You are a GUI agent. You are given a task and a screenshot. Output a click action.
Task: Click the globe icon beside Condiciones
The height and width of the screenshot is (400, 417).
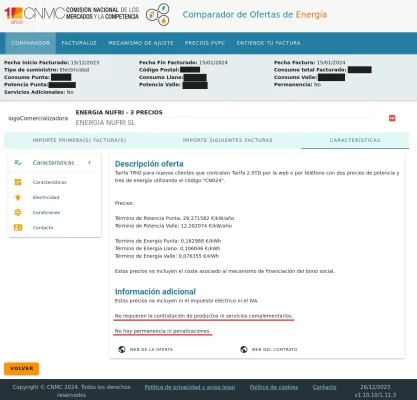point(18,212)
